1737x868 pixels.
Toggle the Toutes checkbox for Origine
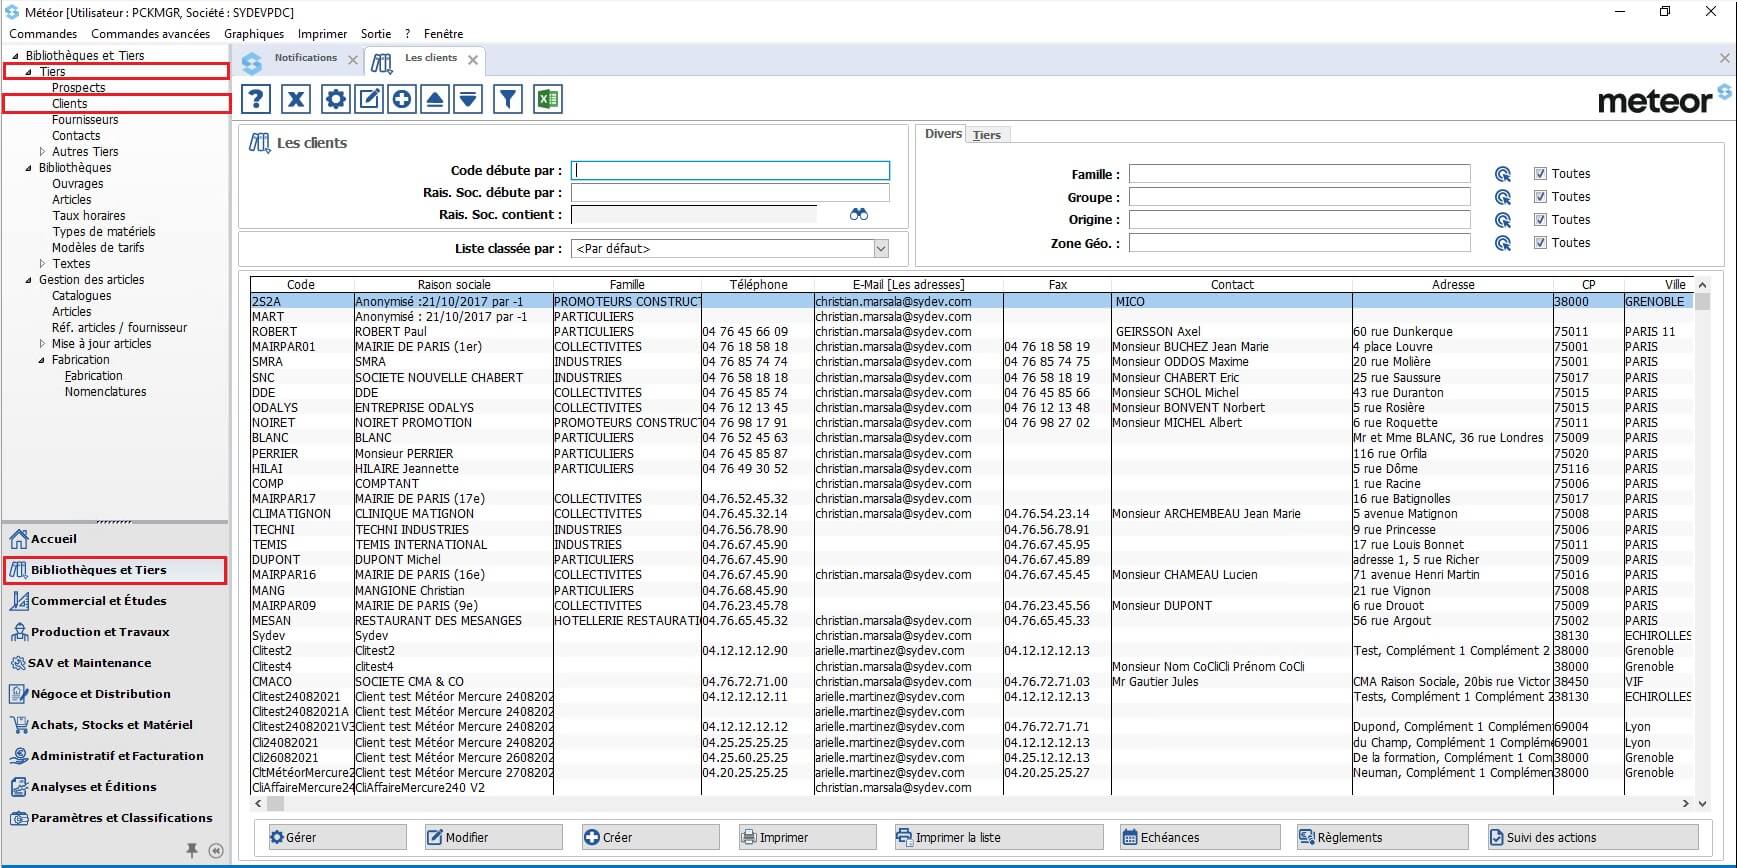click(1540, 220)
